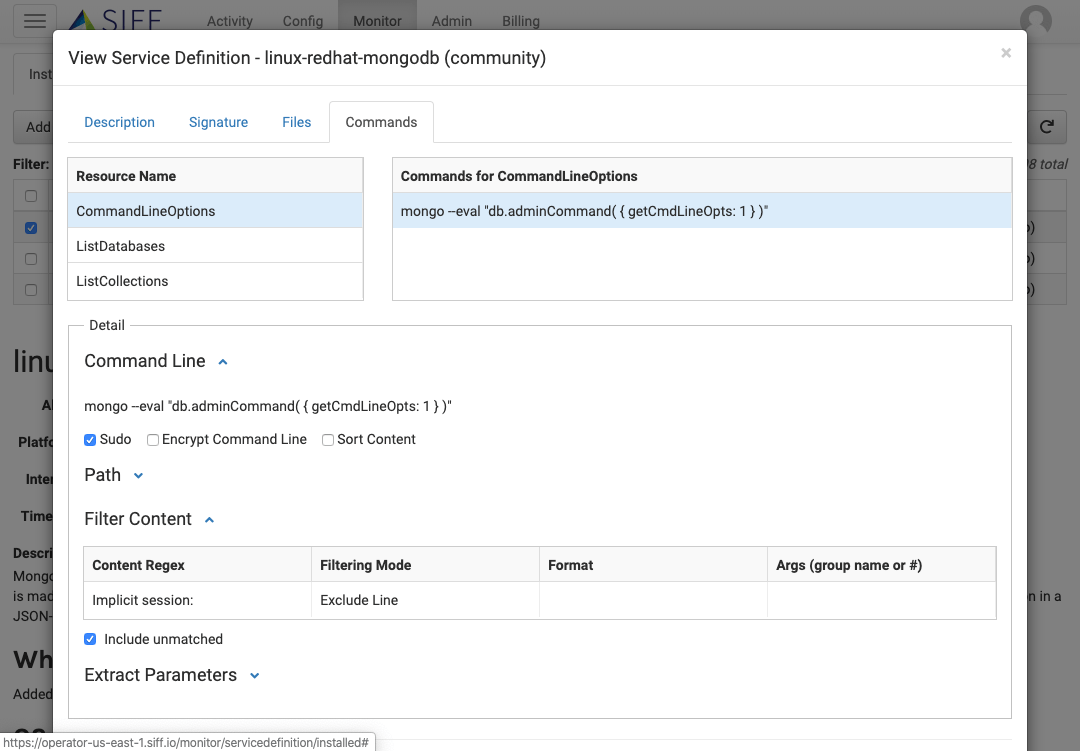
Task: Toggle the header checkbox in background table
Action: pyautogui.click(x=31, y=196)
